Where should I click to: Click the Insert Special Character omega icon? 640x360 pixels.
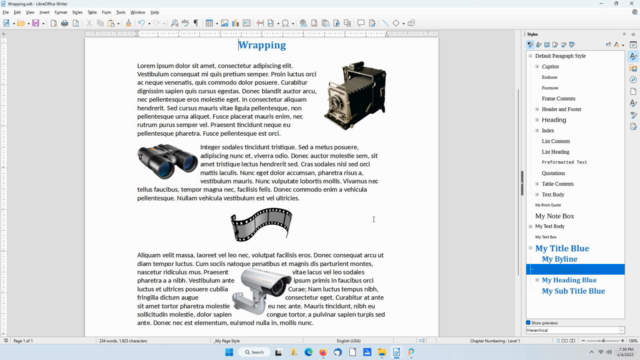point(285,23)
